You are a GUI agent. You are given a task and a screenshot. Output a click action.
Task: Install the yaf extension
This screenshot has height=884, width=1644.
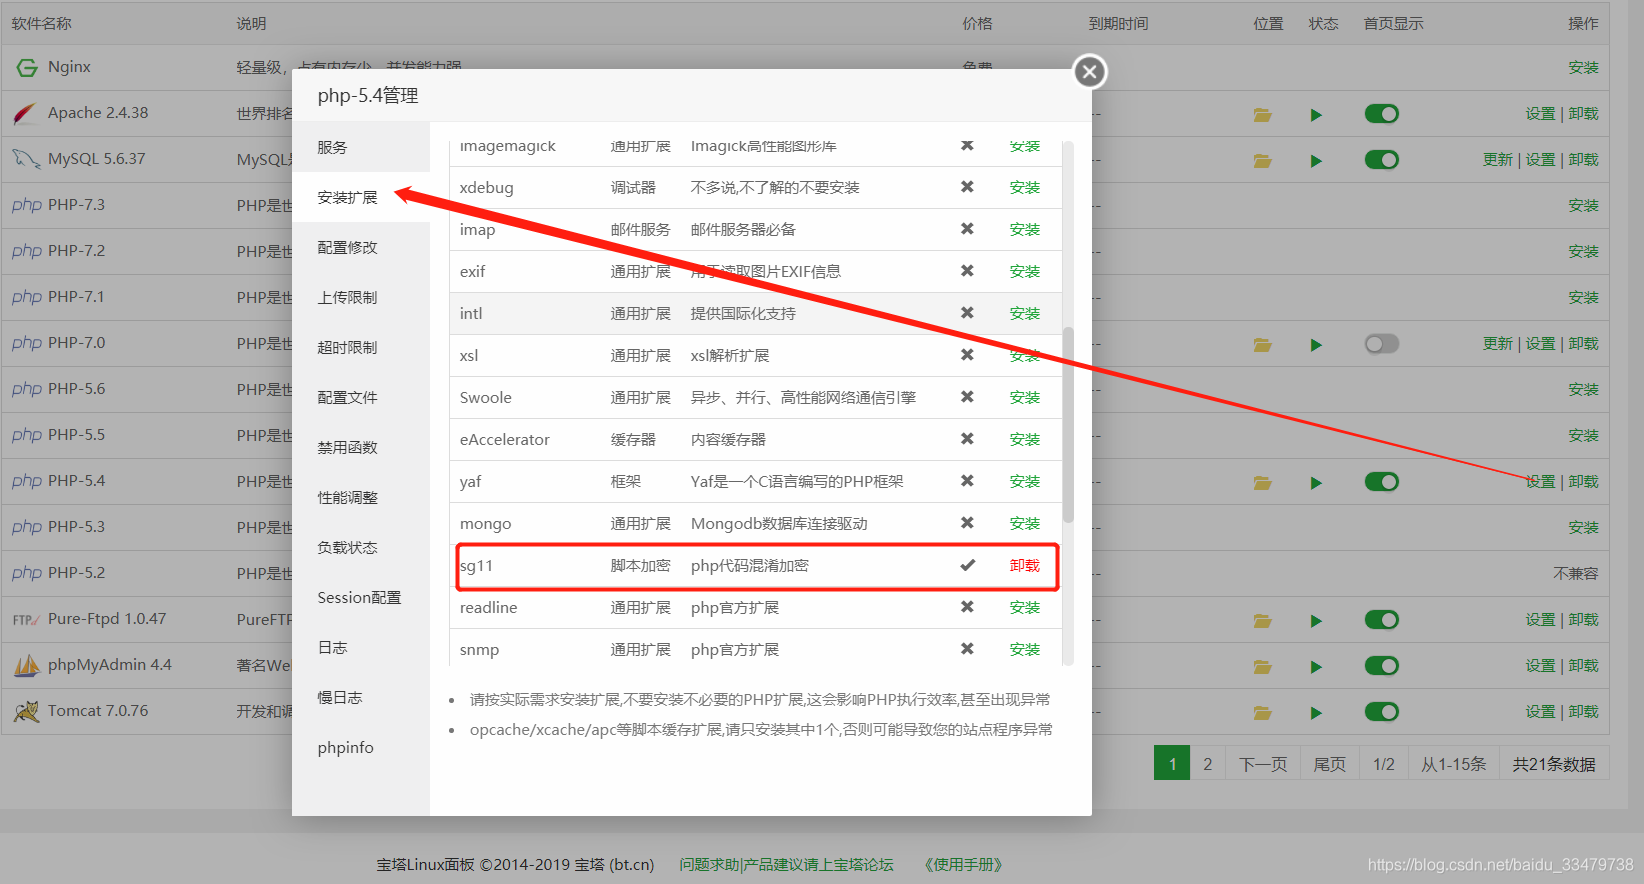click(1025, 481)
